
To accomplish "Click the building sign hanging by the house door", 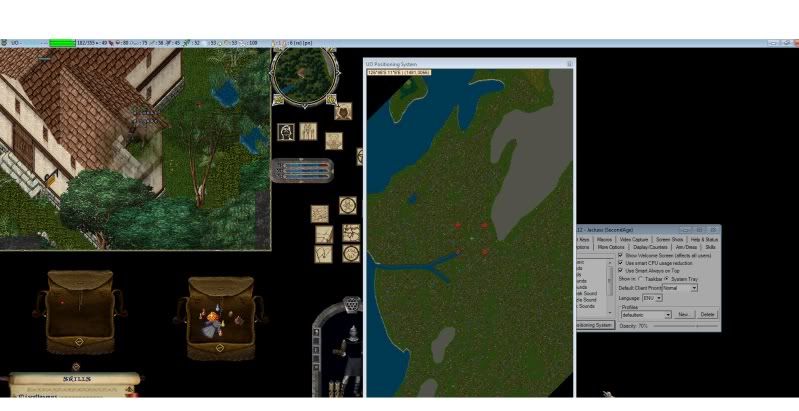I will [51, 179].
